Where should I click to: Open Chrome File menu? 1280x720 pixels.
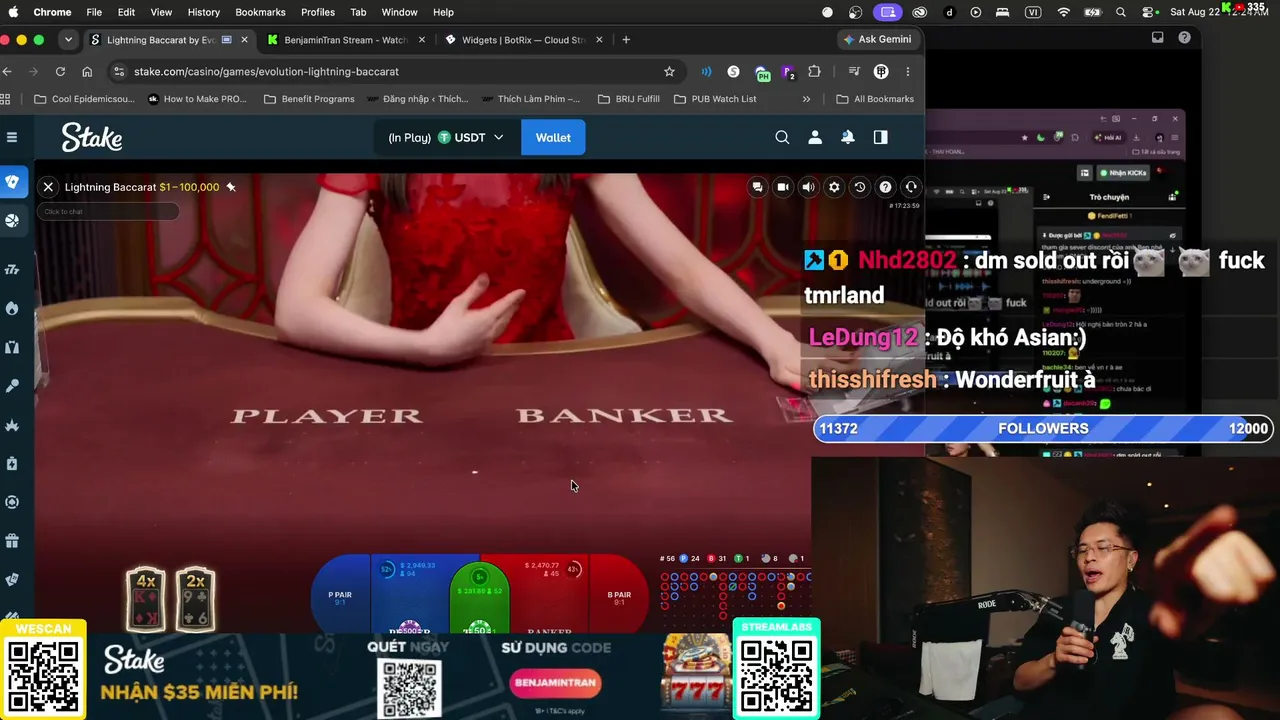pos(94,12)
